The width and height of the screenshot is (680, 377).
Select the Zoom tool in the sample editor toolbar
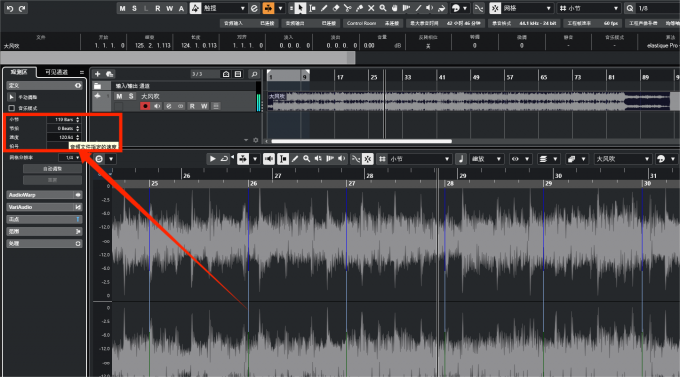click(307, 159)
